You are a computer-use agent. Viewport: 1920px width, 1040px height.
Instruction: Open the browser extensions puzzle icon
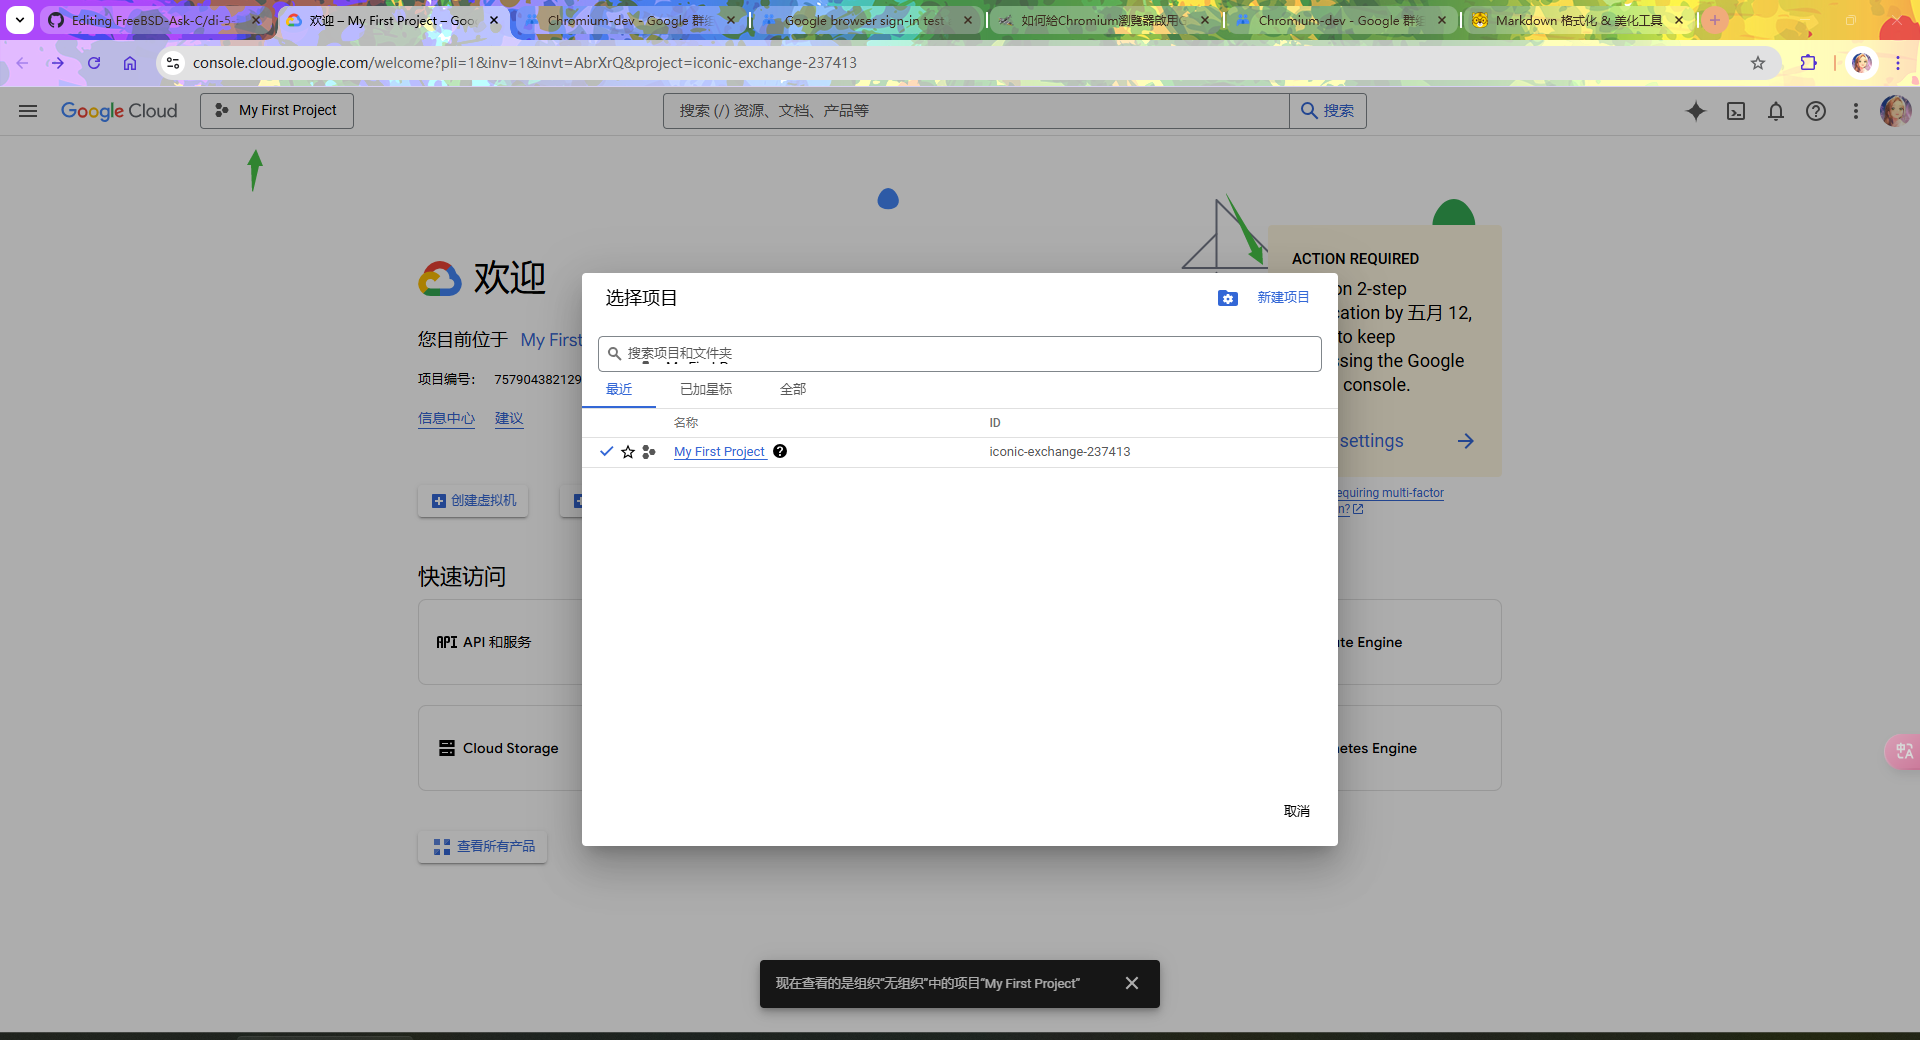1808,63
